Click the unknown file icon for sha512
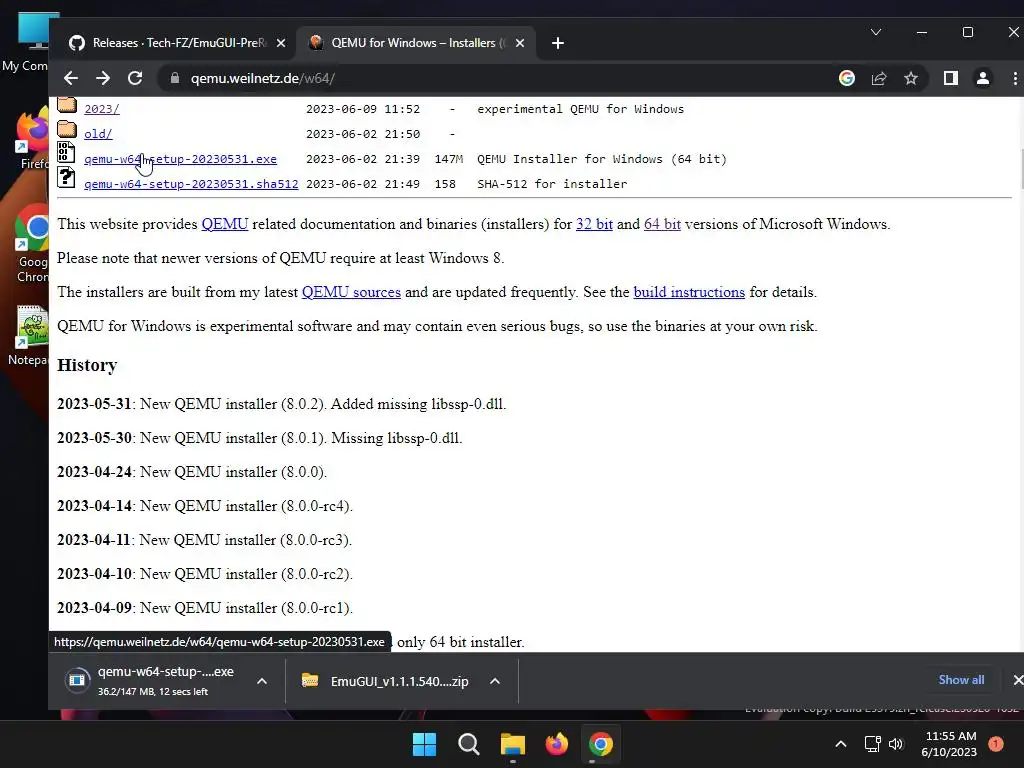Screen dimensions: 1024x768 click(x=65, y=177)
